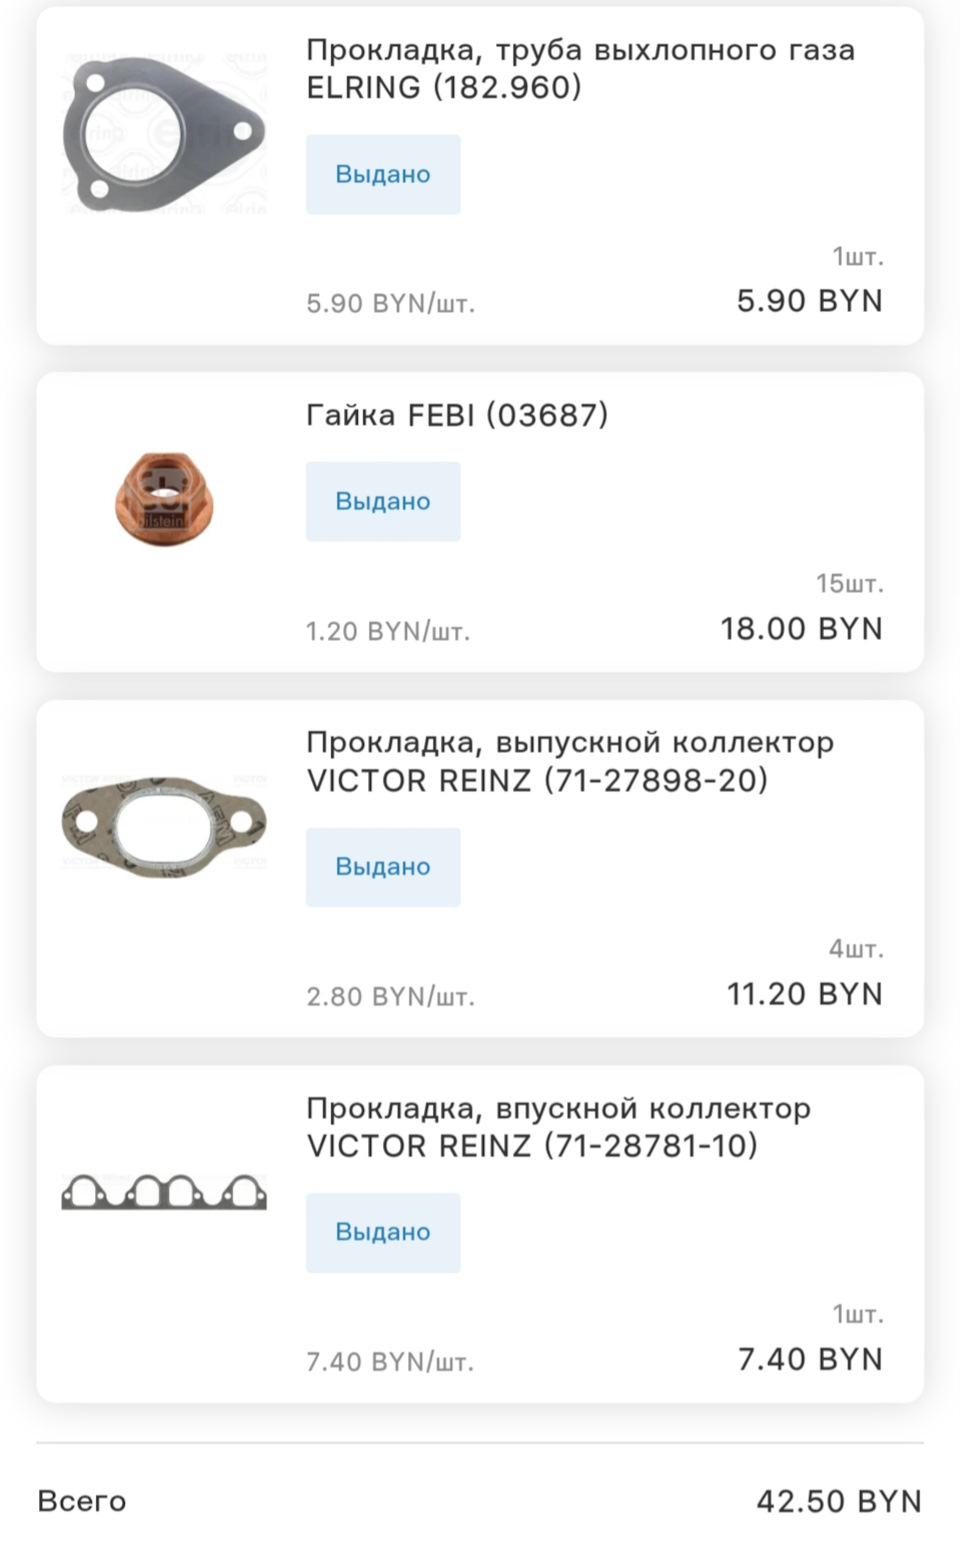Open Victor Reinz exhaust manifold gasket image
The height and width of the screenshot is (1553, 960).
pyautogui.click(x=164, y=826)
